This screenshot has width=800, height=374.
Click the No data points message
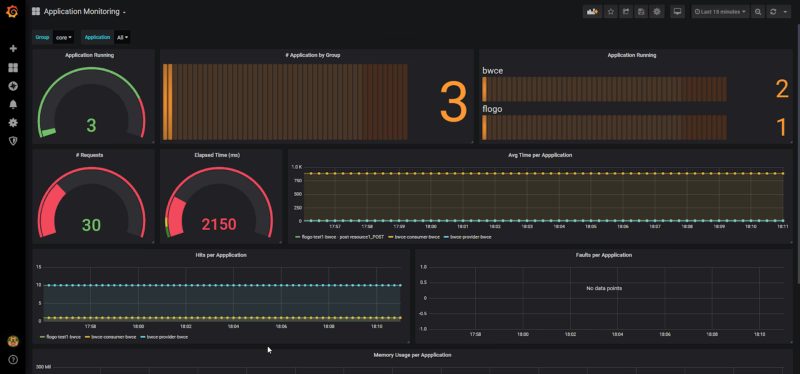click(604, 288)
